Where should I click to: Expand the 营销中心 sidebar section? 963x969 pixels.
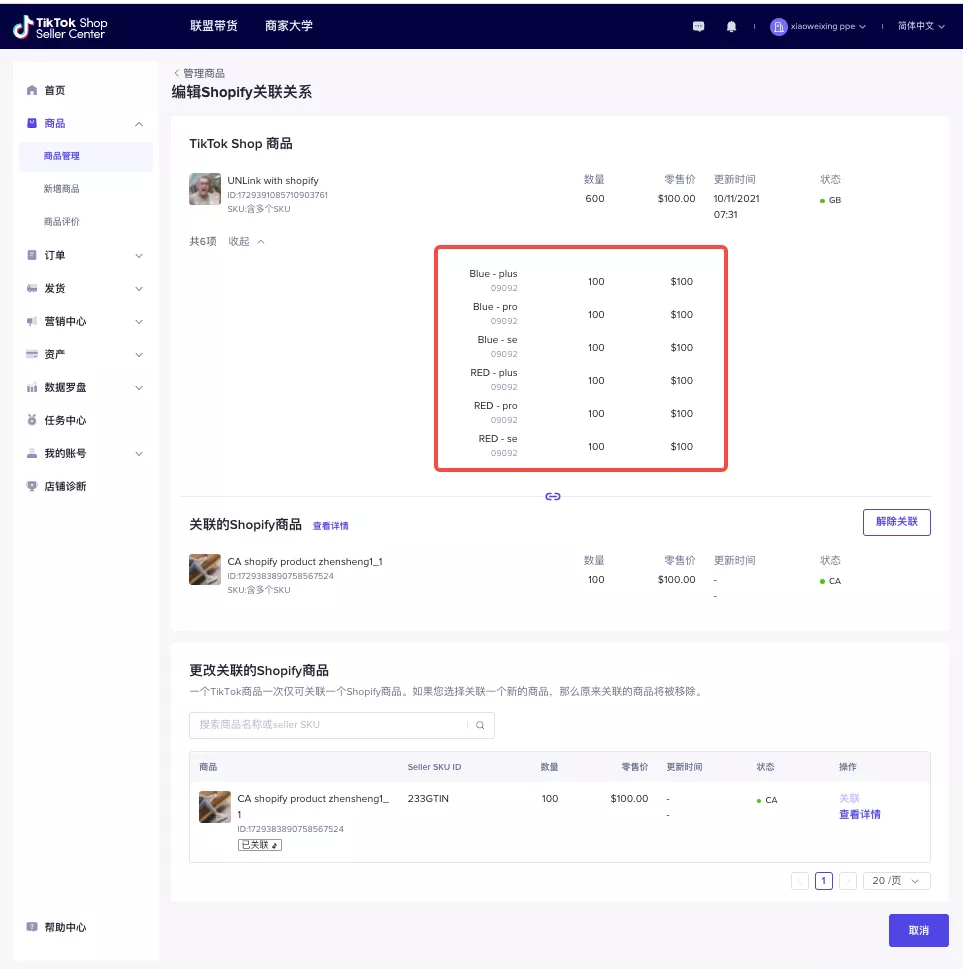pyautogui.click(x=139, y=322)
